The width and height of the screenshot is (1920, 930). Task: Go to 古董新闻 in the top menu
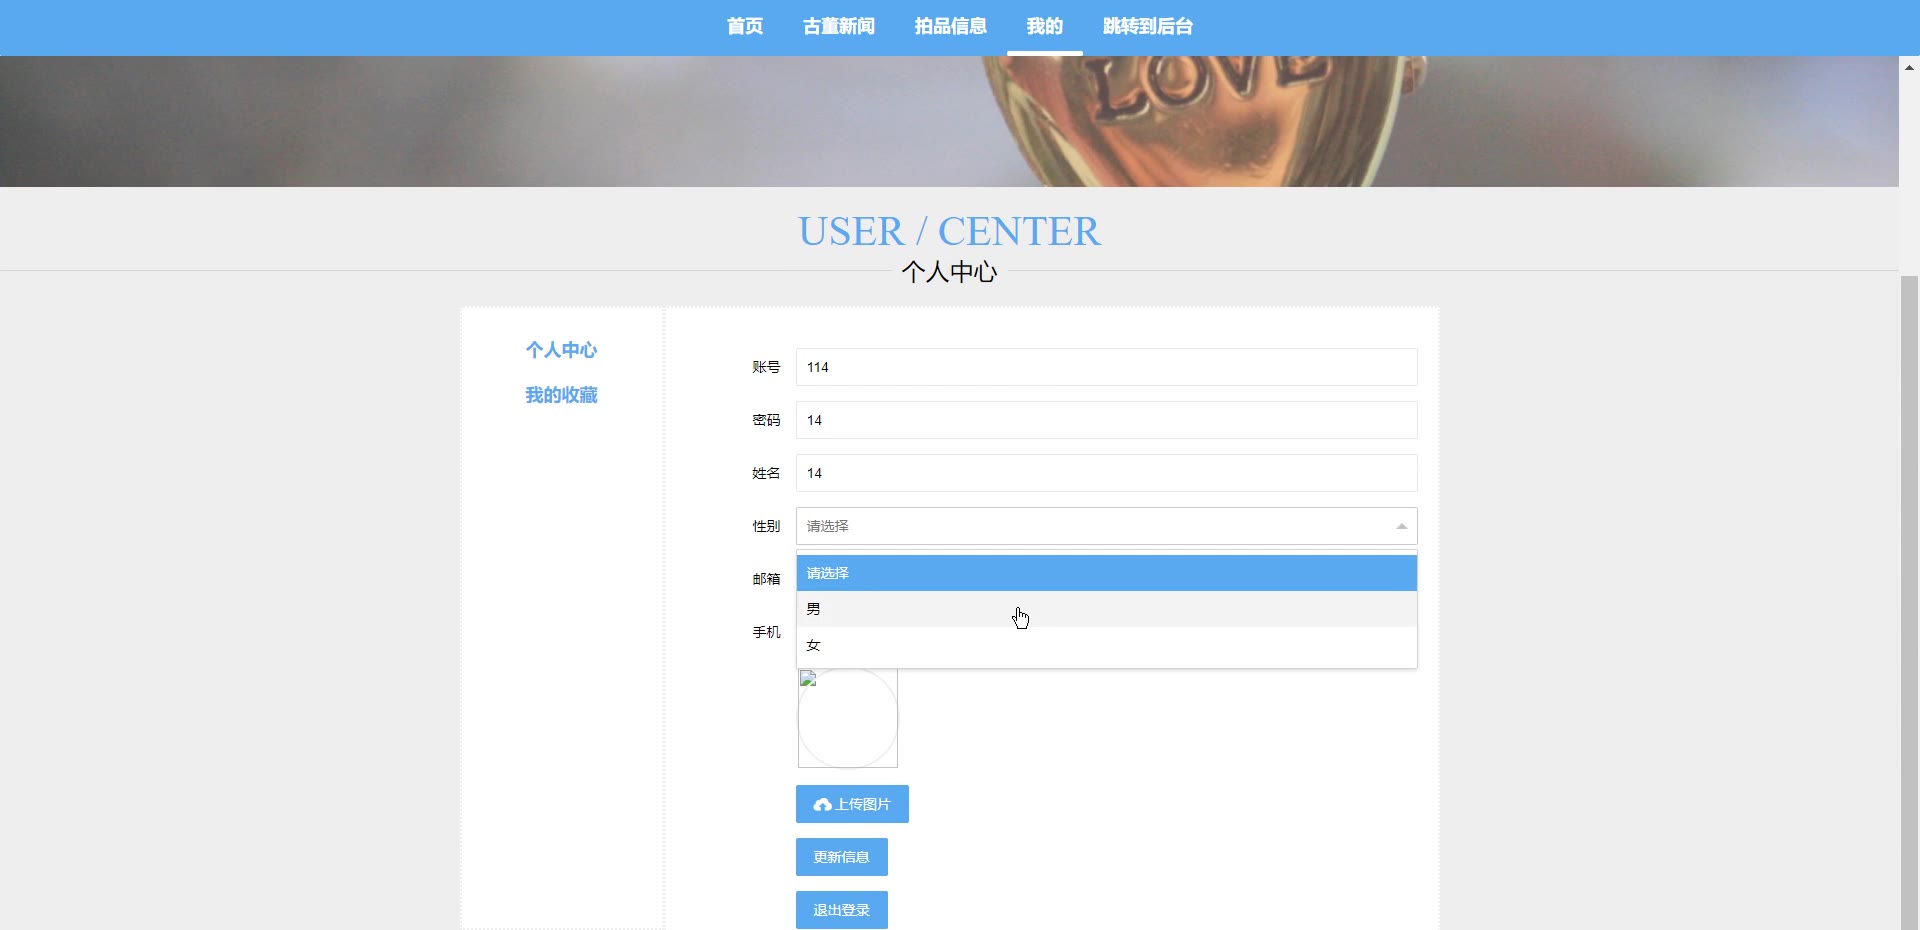click(838, 26)
